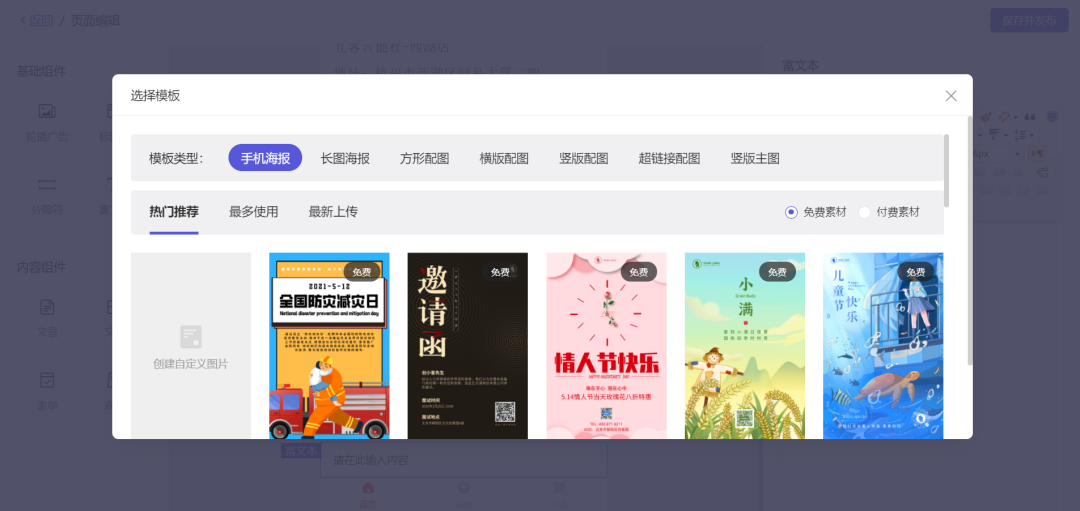
Task: Click the 表单 component icon
Action: (x=47, y=380)
